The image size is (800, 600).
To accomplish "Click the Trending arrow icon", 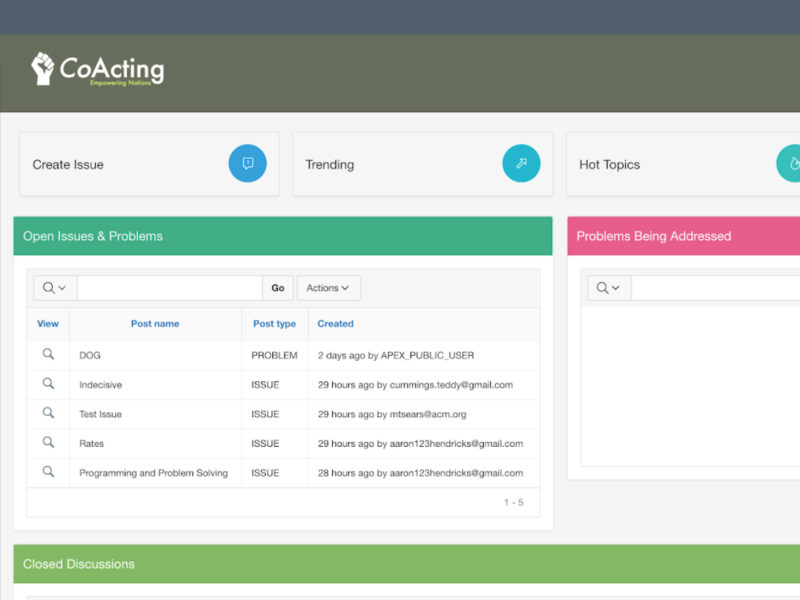I will pos(521,164).
